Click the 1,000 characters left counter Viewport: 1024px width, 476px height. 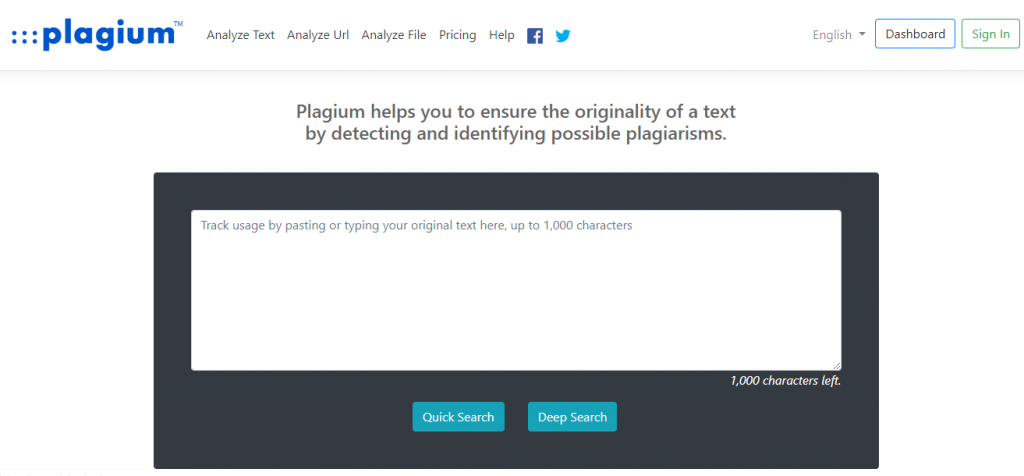785,381
